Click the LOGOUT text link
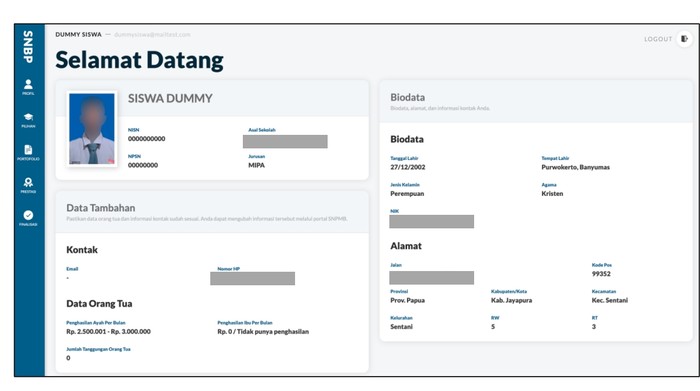700x391 pixels. click(658, 39)
